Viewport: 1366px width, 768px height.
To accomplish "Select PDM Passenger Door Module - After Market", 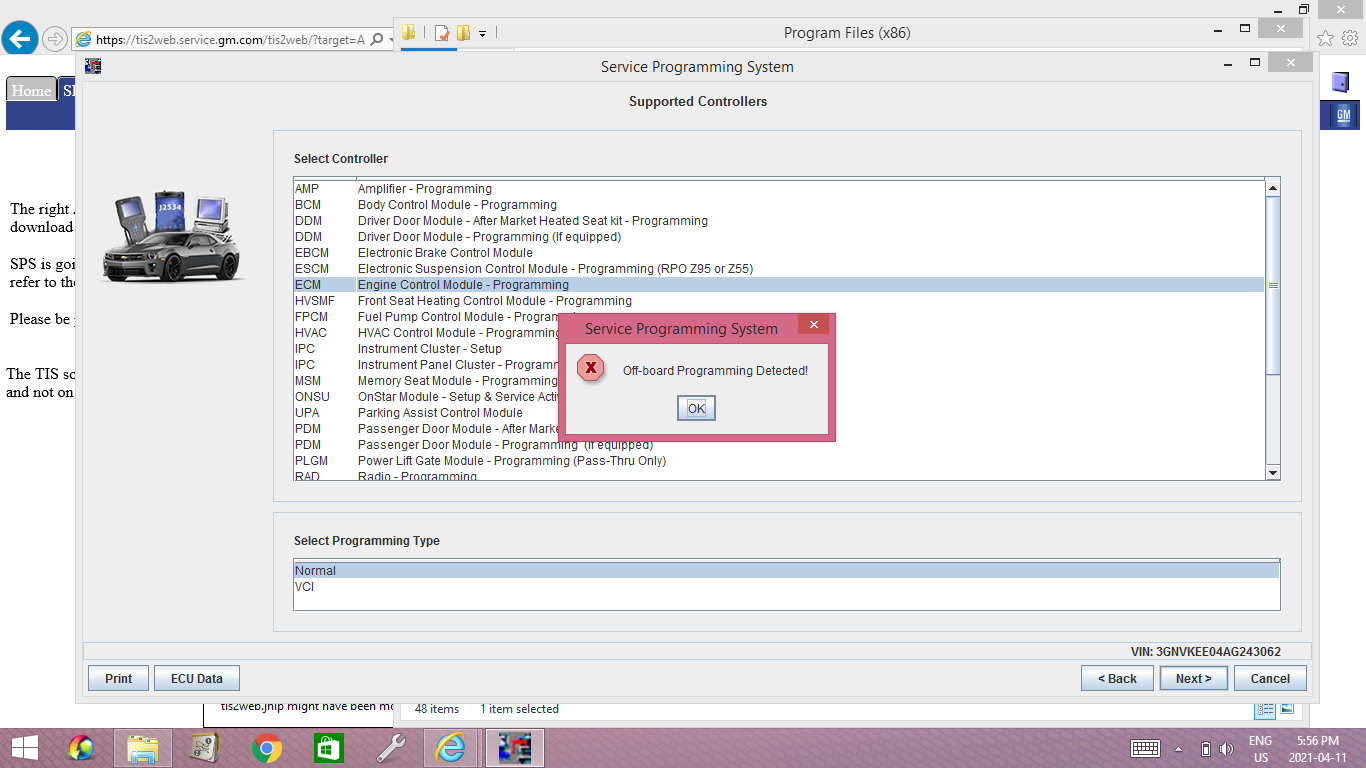I will [x=779, y=429].
